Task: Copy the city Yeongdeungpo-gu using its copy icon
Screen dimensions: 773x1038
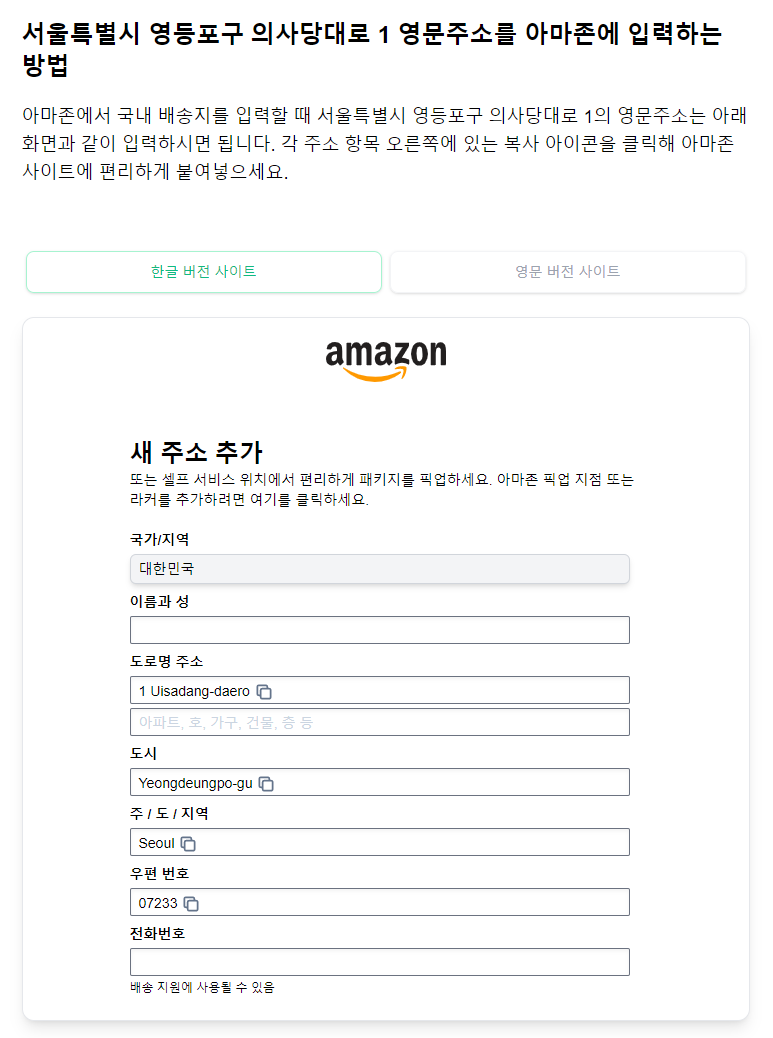Action: pos(265,783)
